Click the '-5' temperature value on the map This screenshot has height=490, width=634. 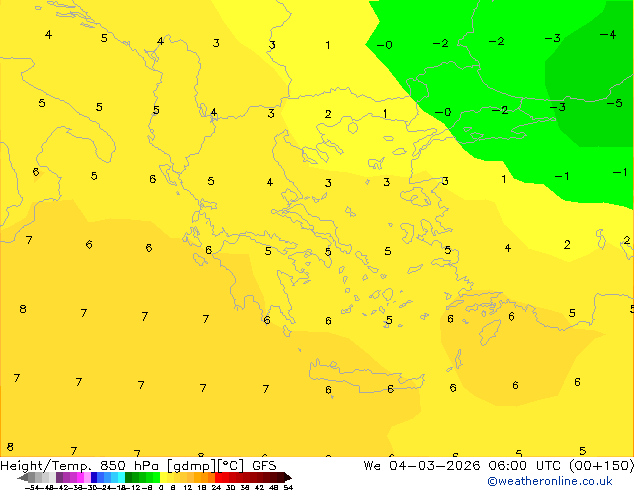[x=614, y=103]
